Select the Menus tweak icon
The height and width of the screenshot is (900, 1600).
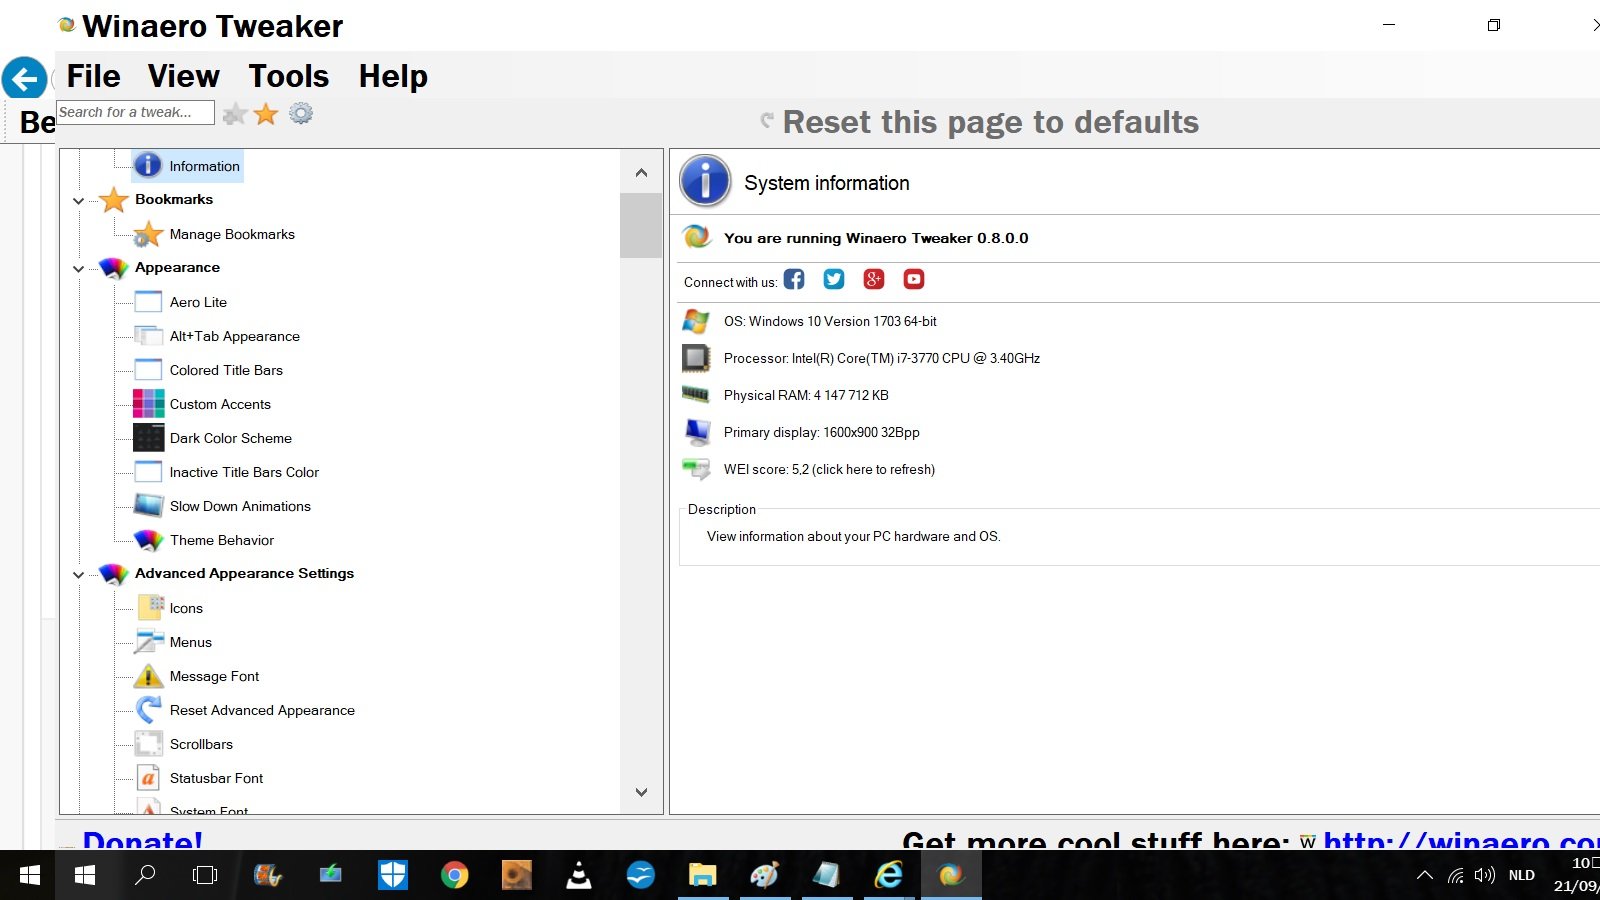[149, 642]
